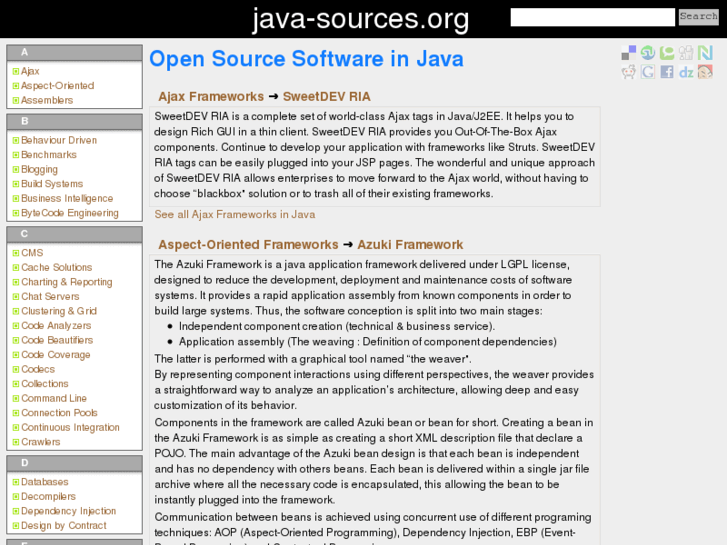Open the Assemblers category link
Viewport: 727px width, 545px height.
(x=47, y=100)
